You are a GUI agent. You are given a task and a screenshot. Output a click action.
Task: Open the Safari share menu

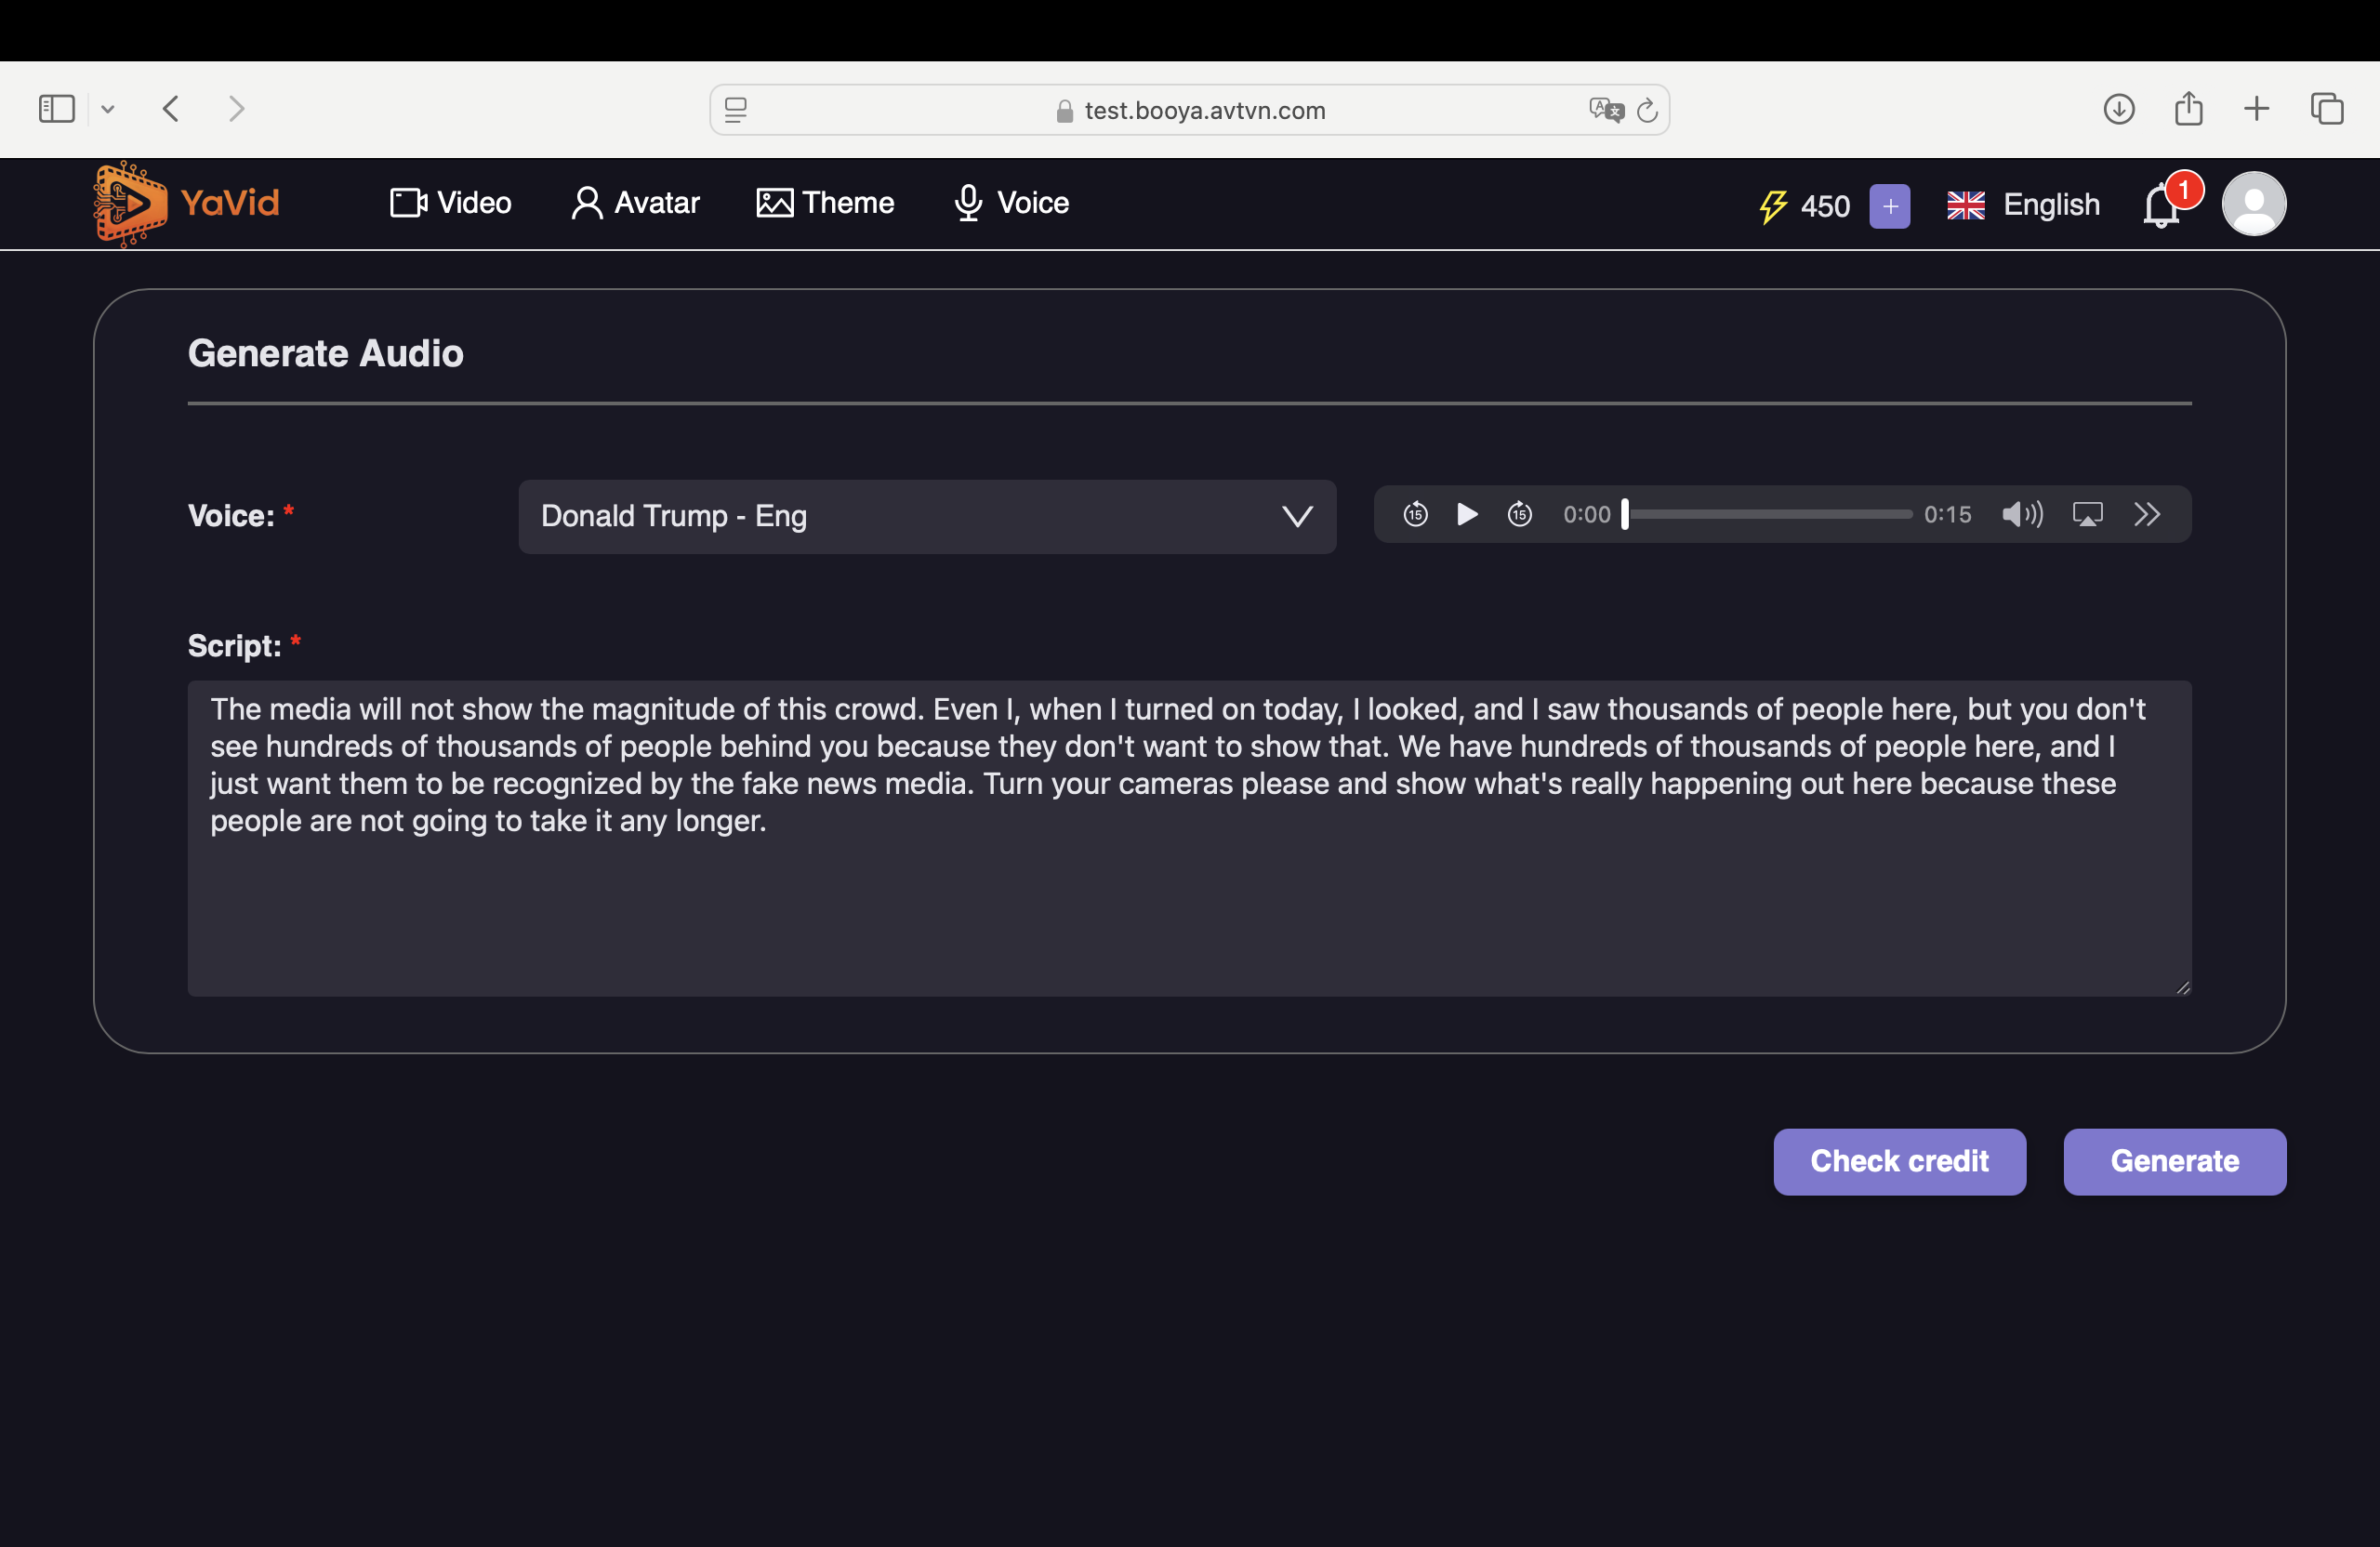pyautogui.click(x=2188, y=108)
